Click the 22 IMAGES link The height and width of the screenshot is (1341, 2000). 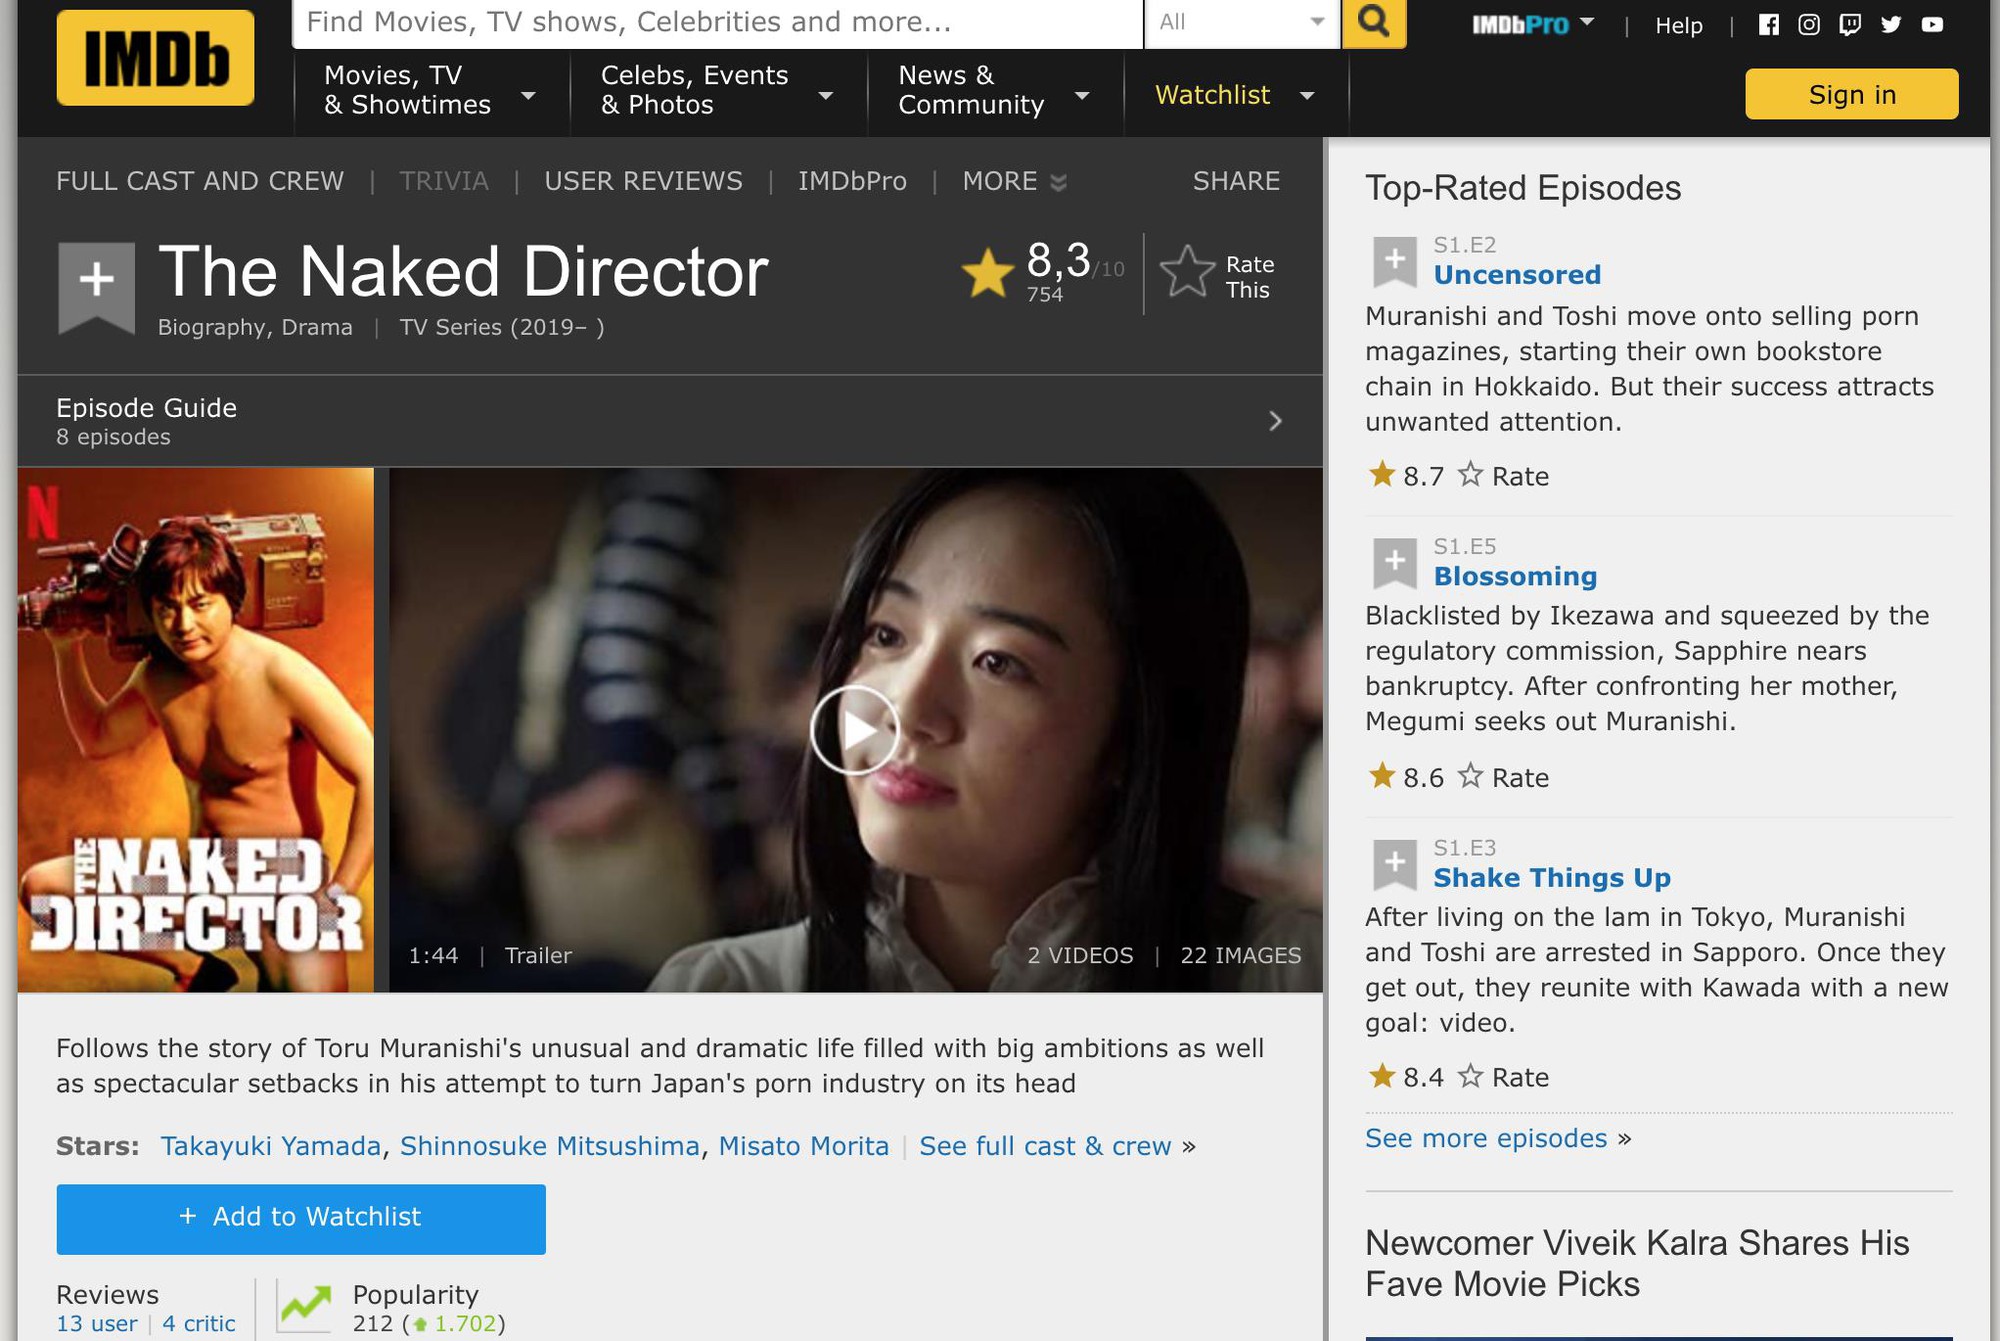1241,955
